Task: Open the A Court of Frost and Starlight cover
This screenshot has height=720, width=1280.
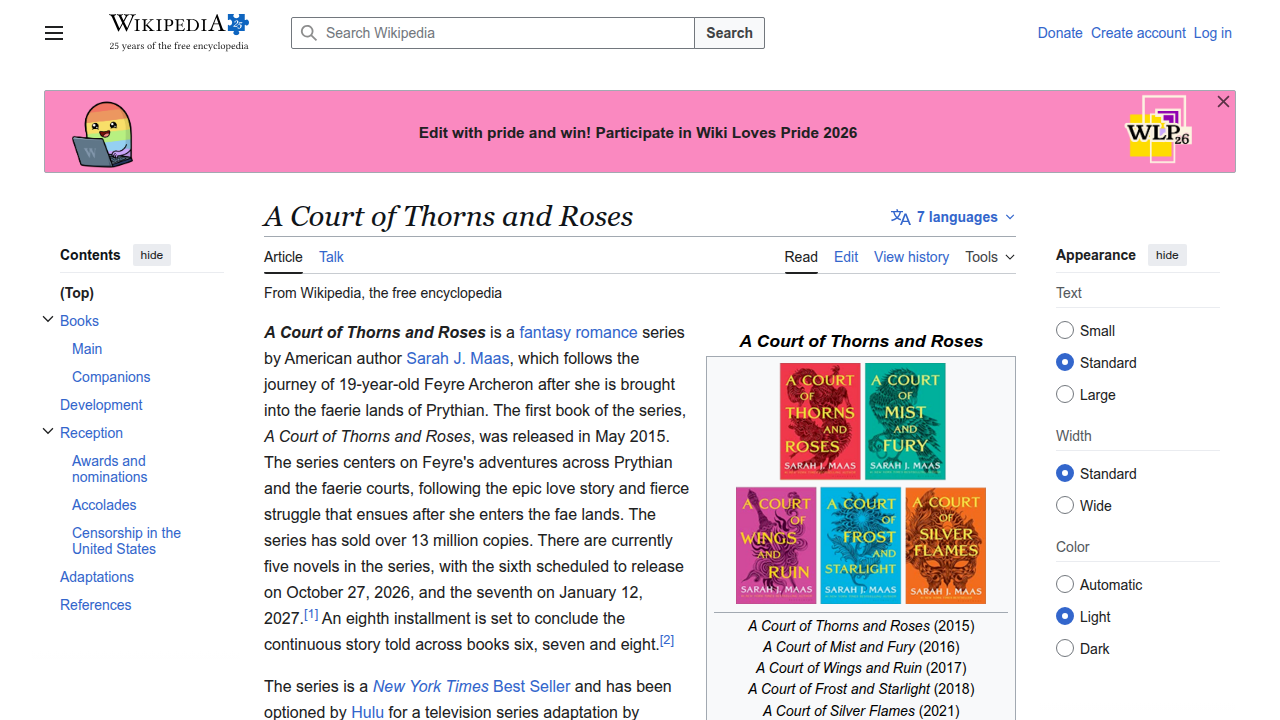Action: click(861, 545)
